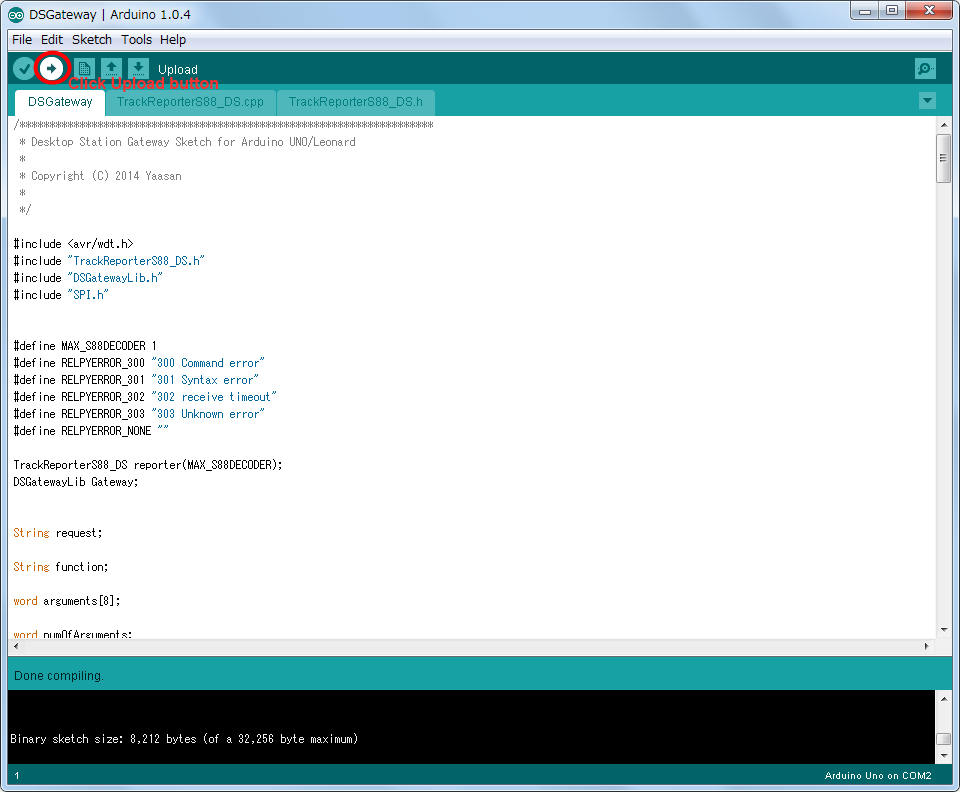
Task: Click the console scrollbar up arrow
Action: coord(944,698)
